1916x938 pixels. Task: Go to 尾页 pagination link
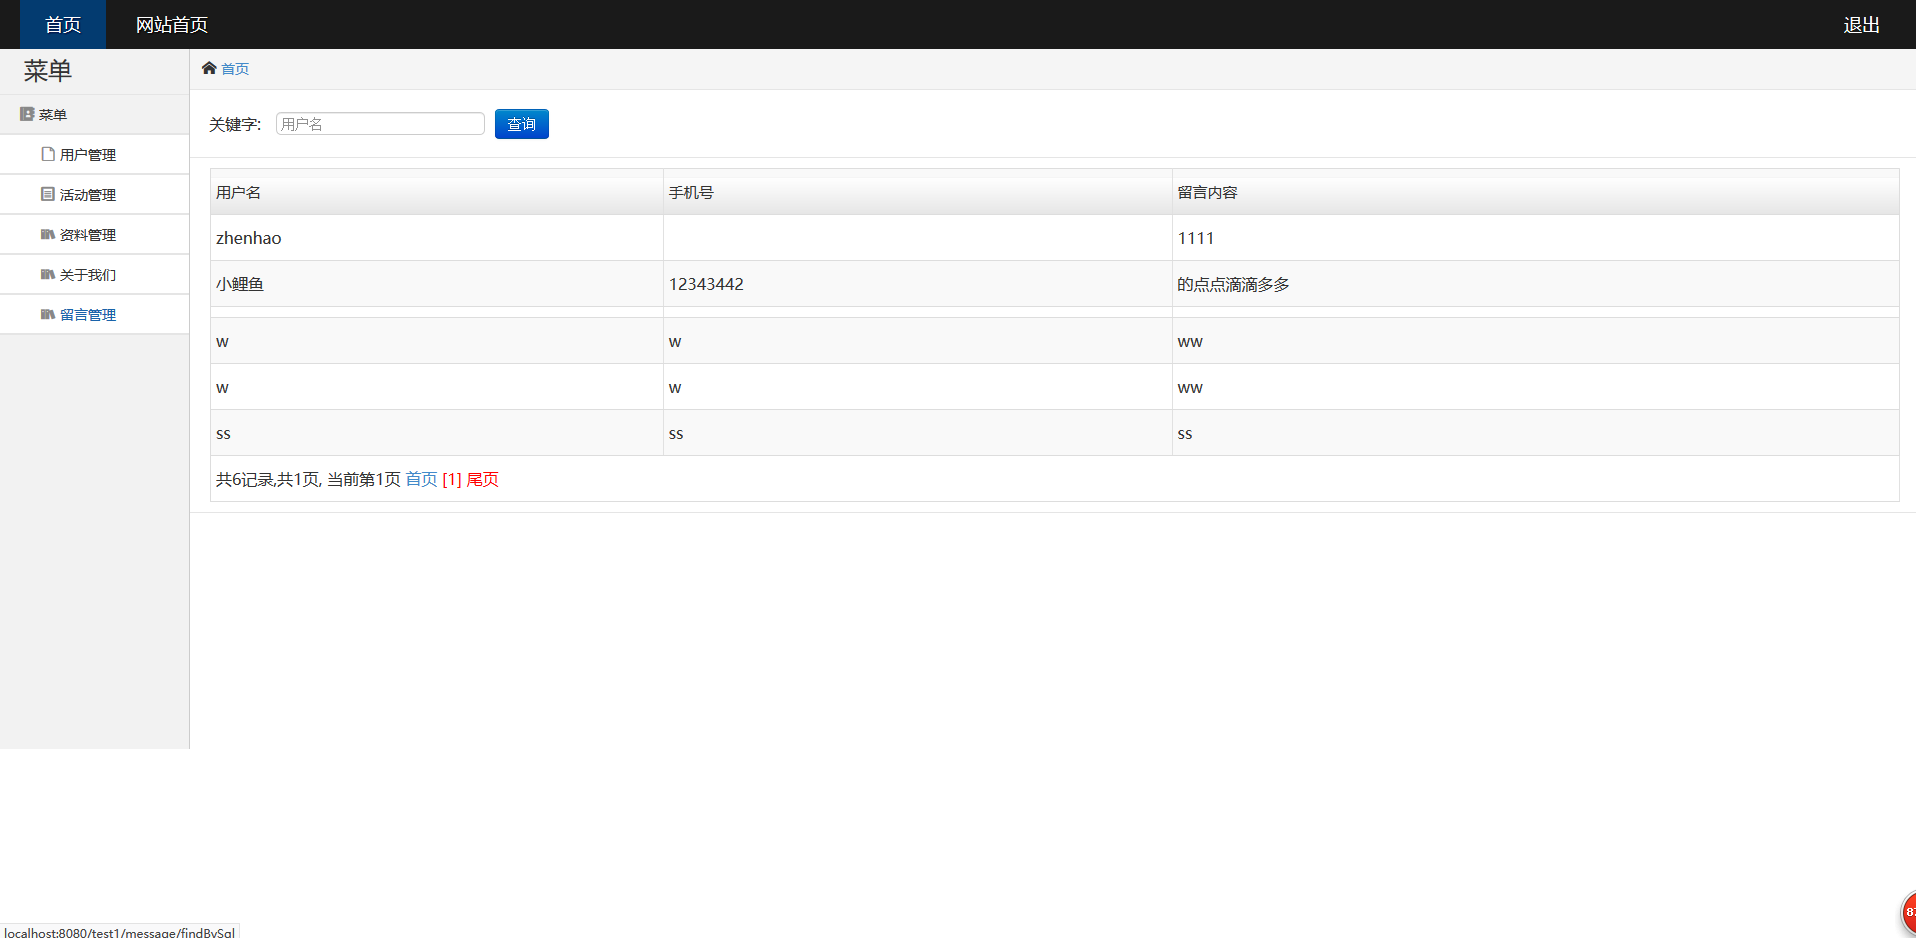click(483, 479)
